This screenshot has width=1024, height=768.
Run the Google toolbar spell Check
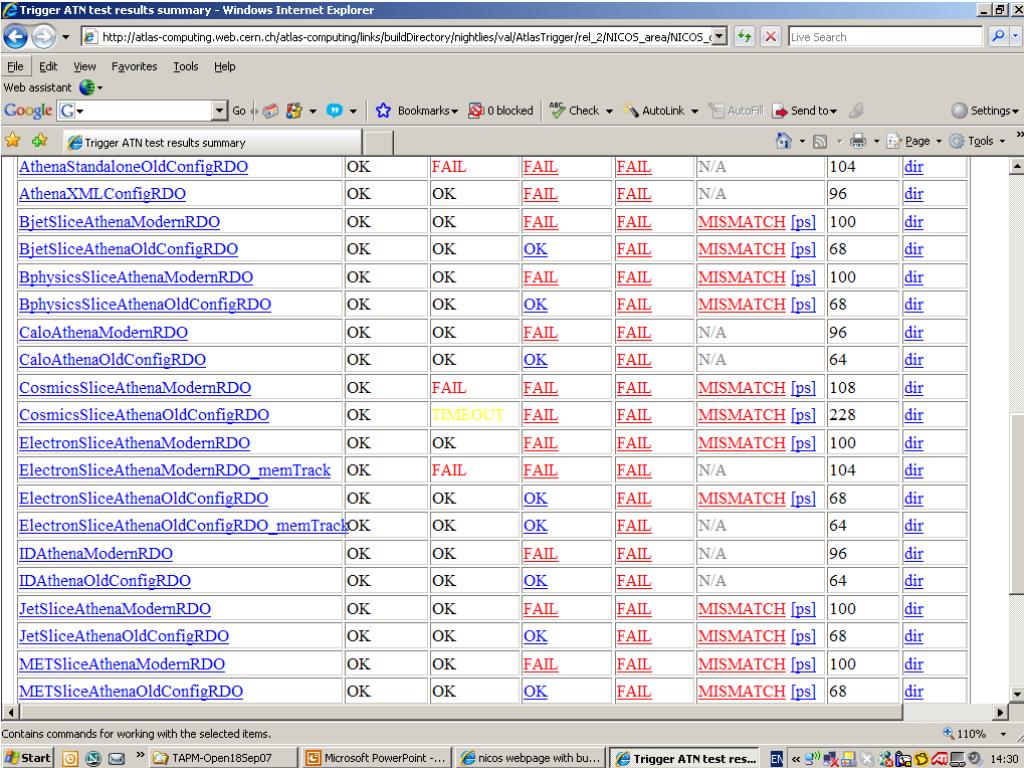tap(581, 110)
